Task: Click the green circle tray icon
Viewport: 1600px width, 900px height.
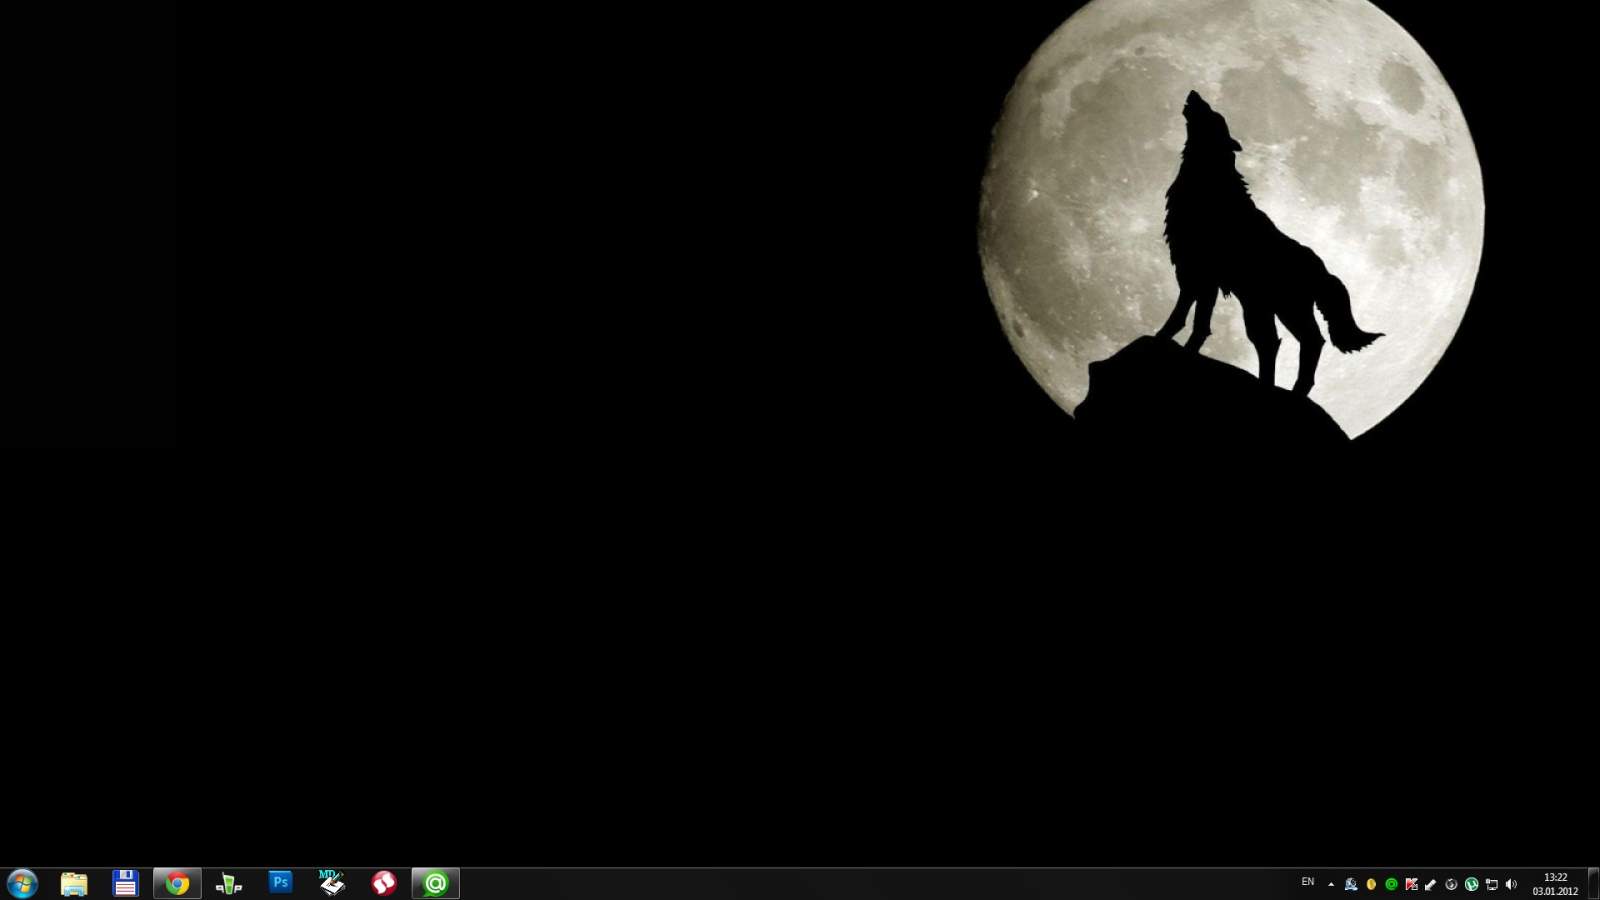Action: [x=1391, y=884]
